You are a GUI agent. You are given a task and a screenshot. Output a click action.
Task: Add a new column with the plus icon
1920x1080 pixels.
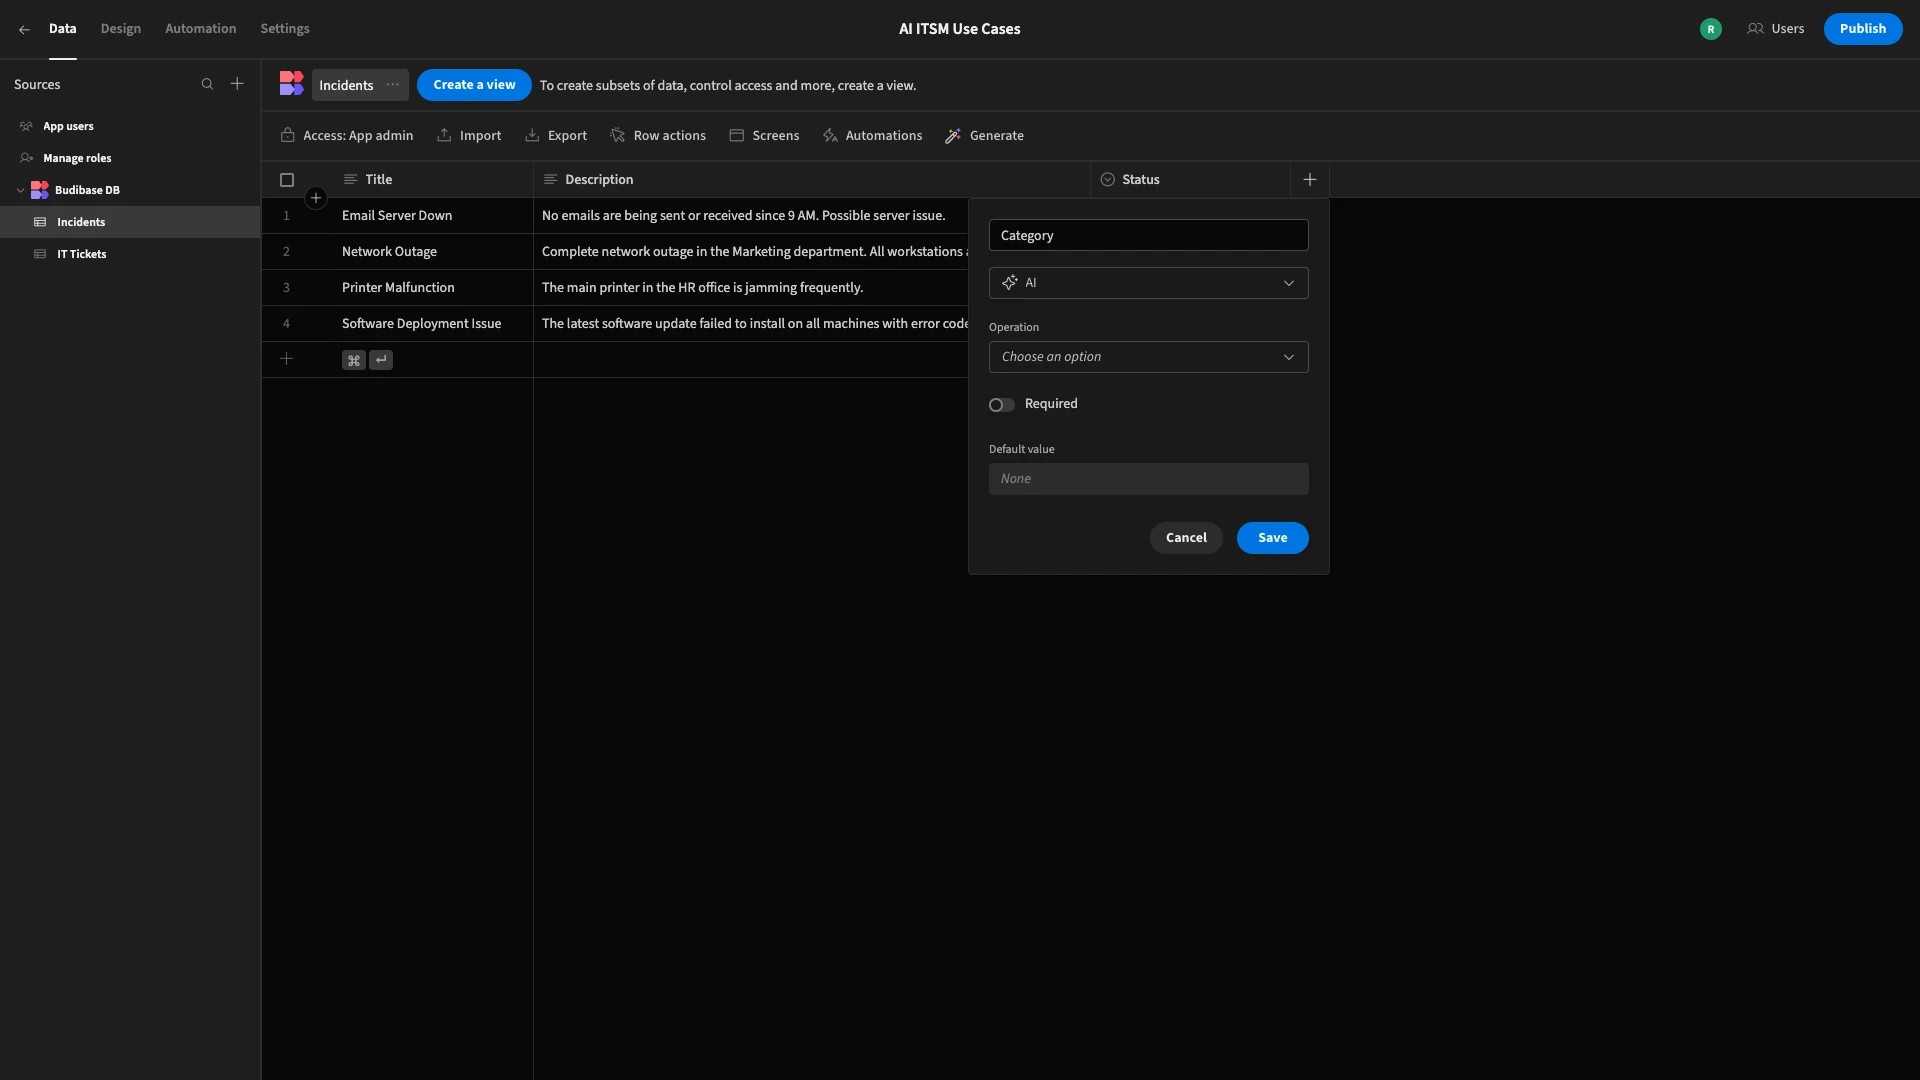1310,180
